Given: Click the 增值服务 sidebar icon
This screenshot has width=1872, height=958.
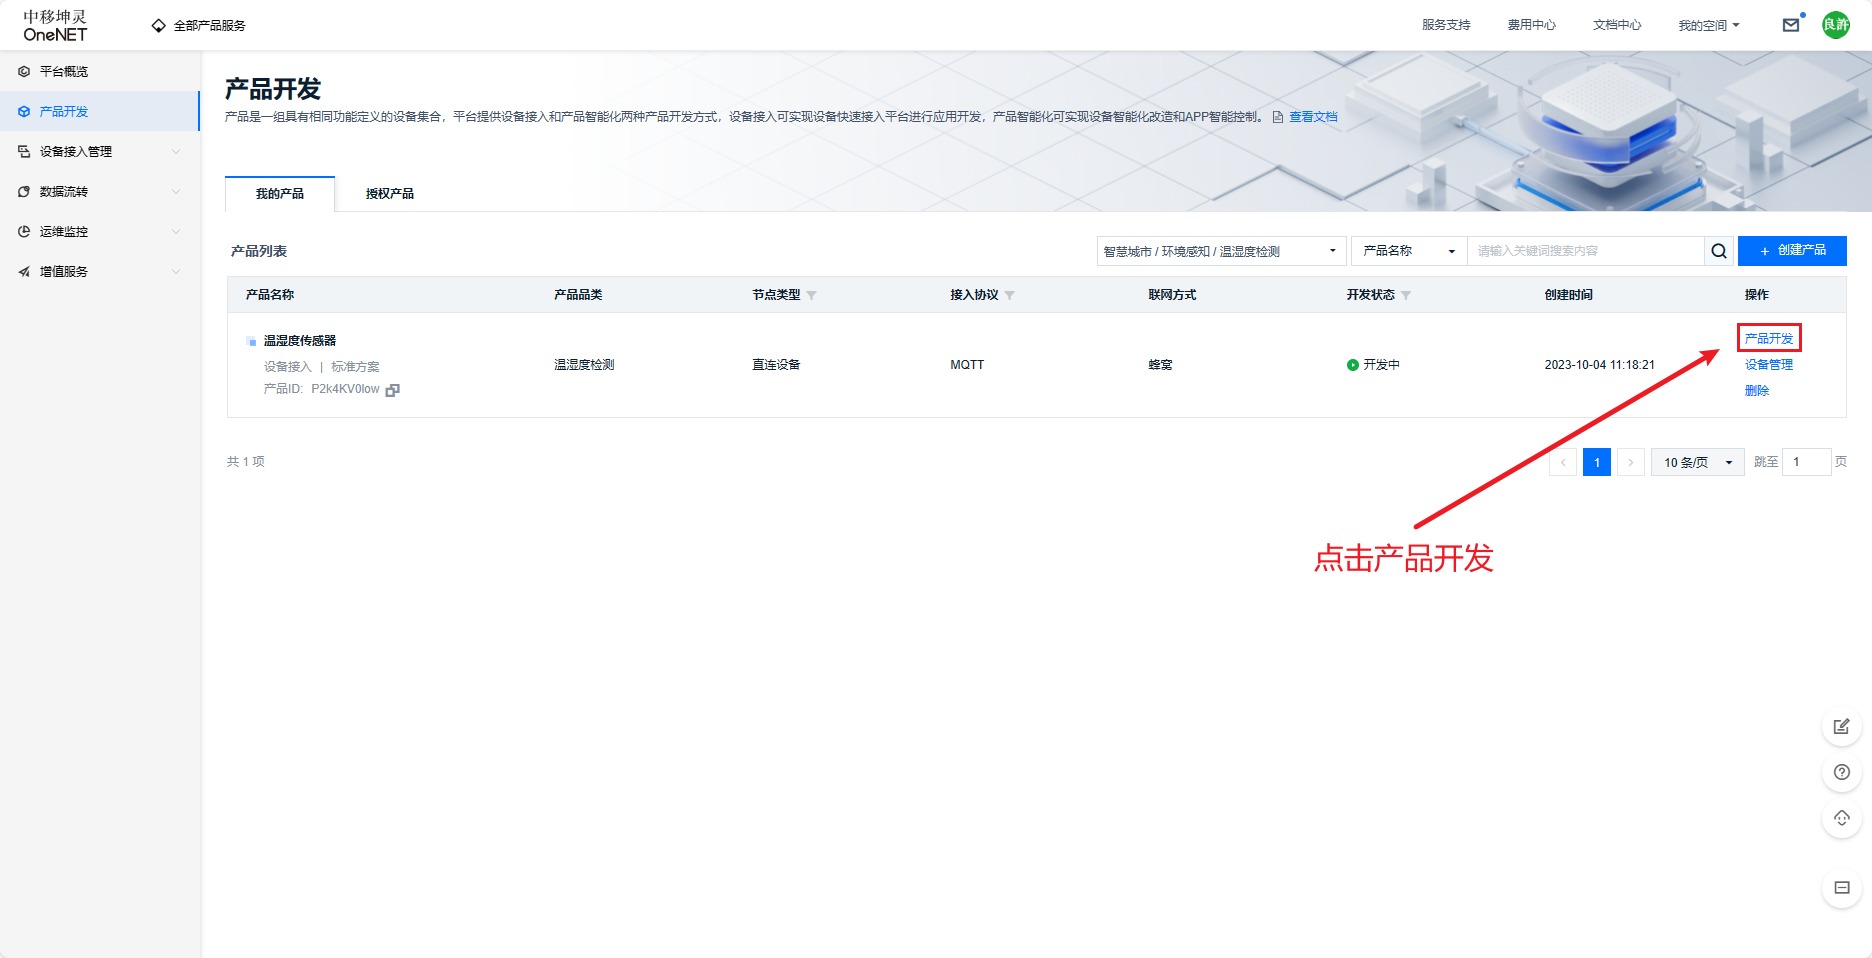Looking at the screenshot, I should pyautogui.click(x=24, y=272).
